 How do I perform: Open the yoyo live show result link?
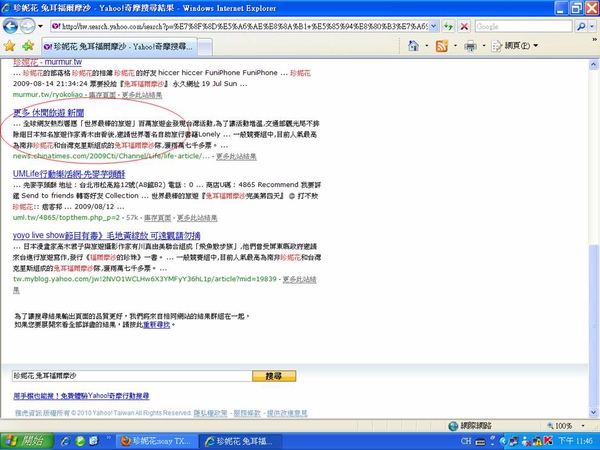coord(106,235)
